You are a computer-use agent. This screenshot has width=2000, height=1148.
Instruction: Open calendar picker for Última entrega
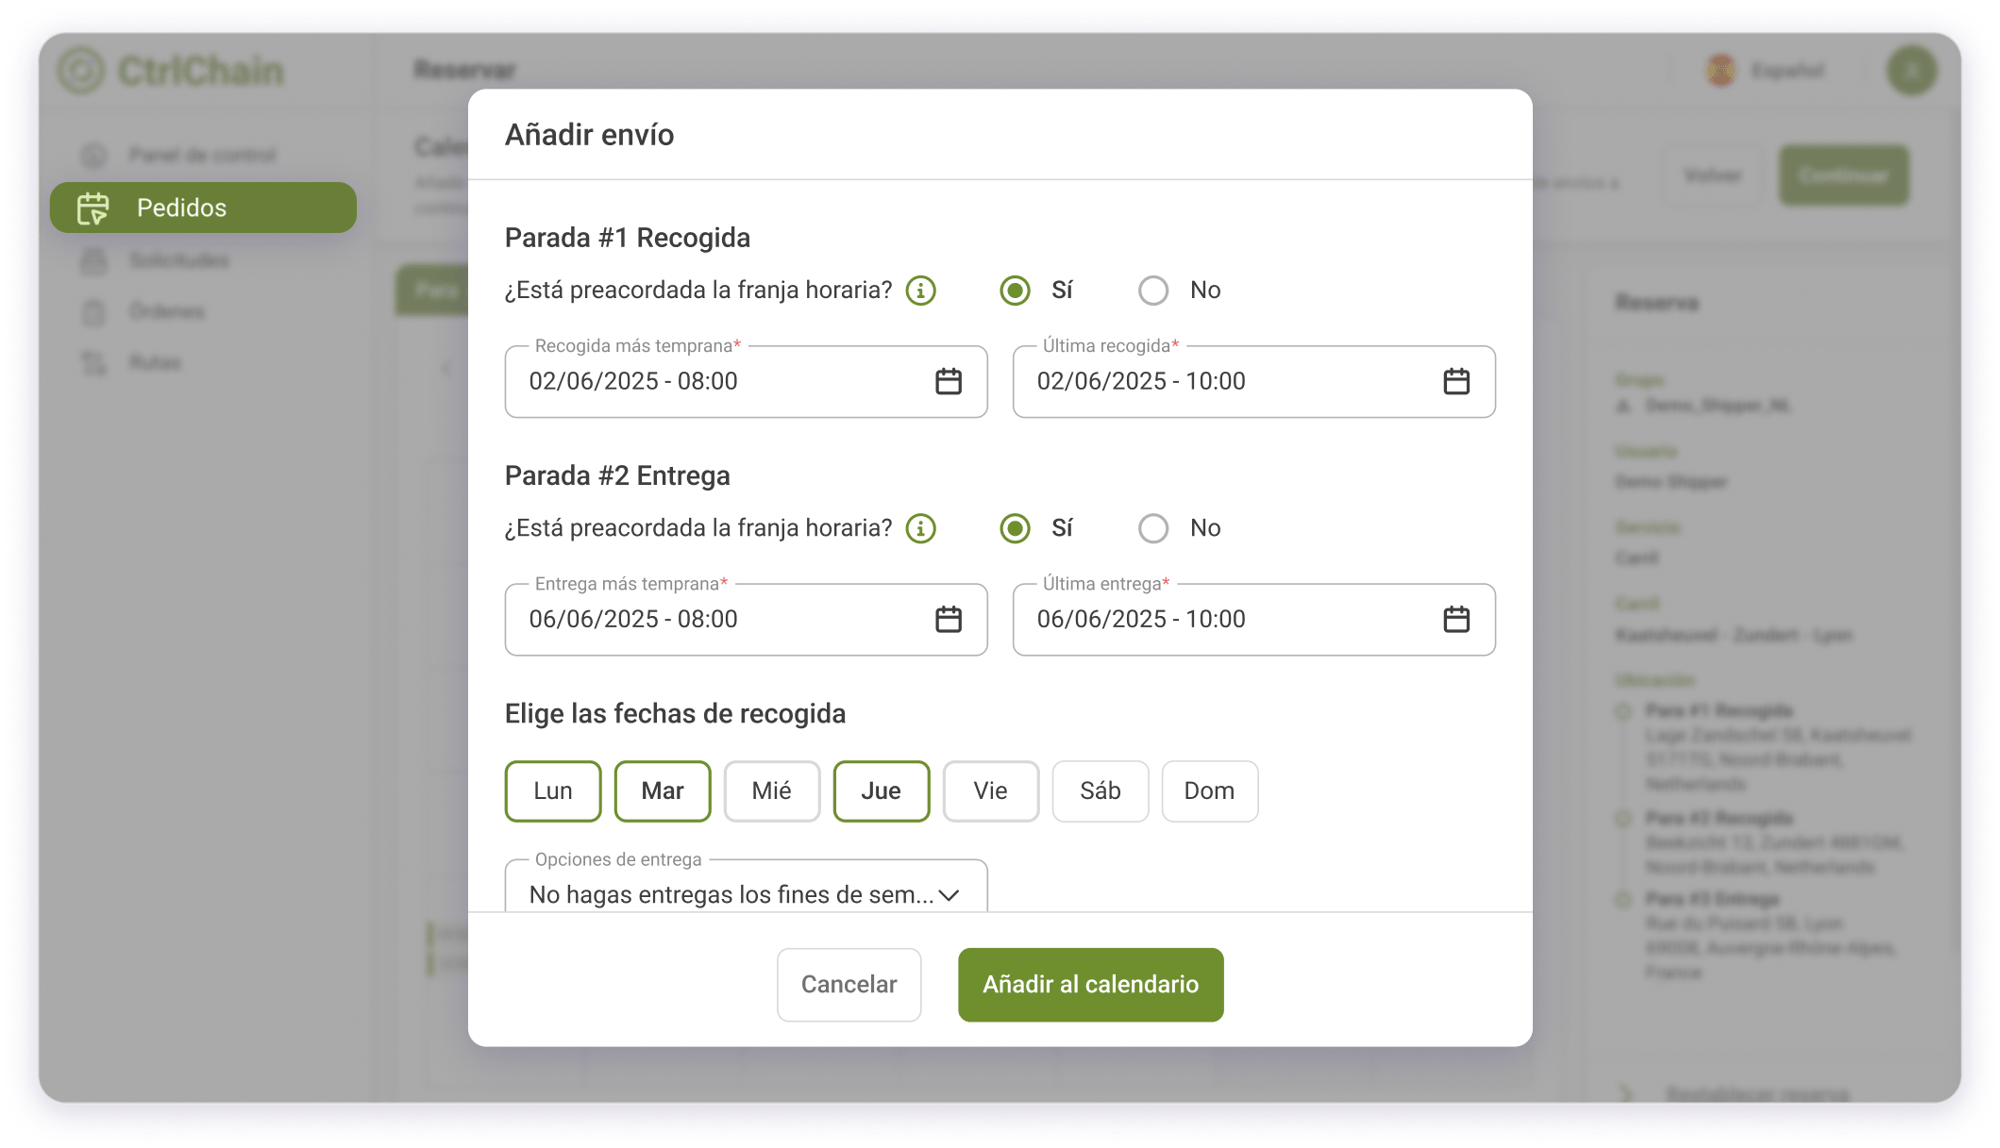(x=1456, y=619)
